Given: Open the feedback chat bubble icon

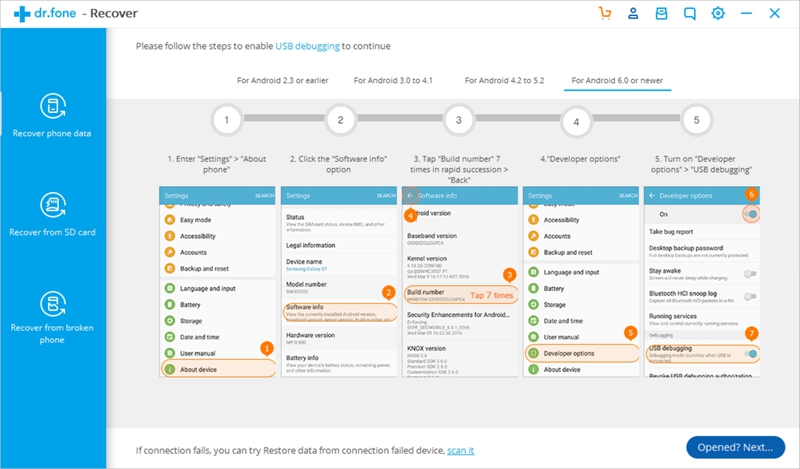Looking at the screenshot, I should point(690,13).
